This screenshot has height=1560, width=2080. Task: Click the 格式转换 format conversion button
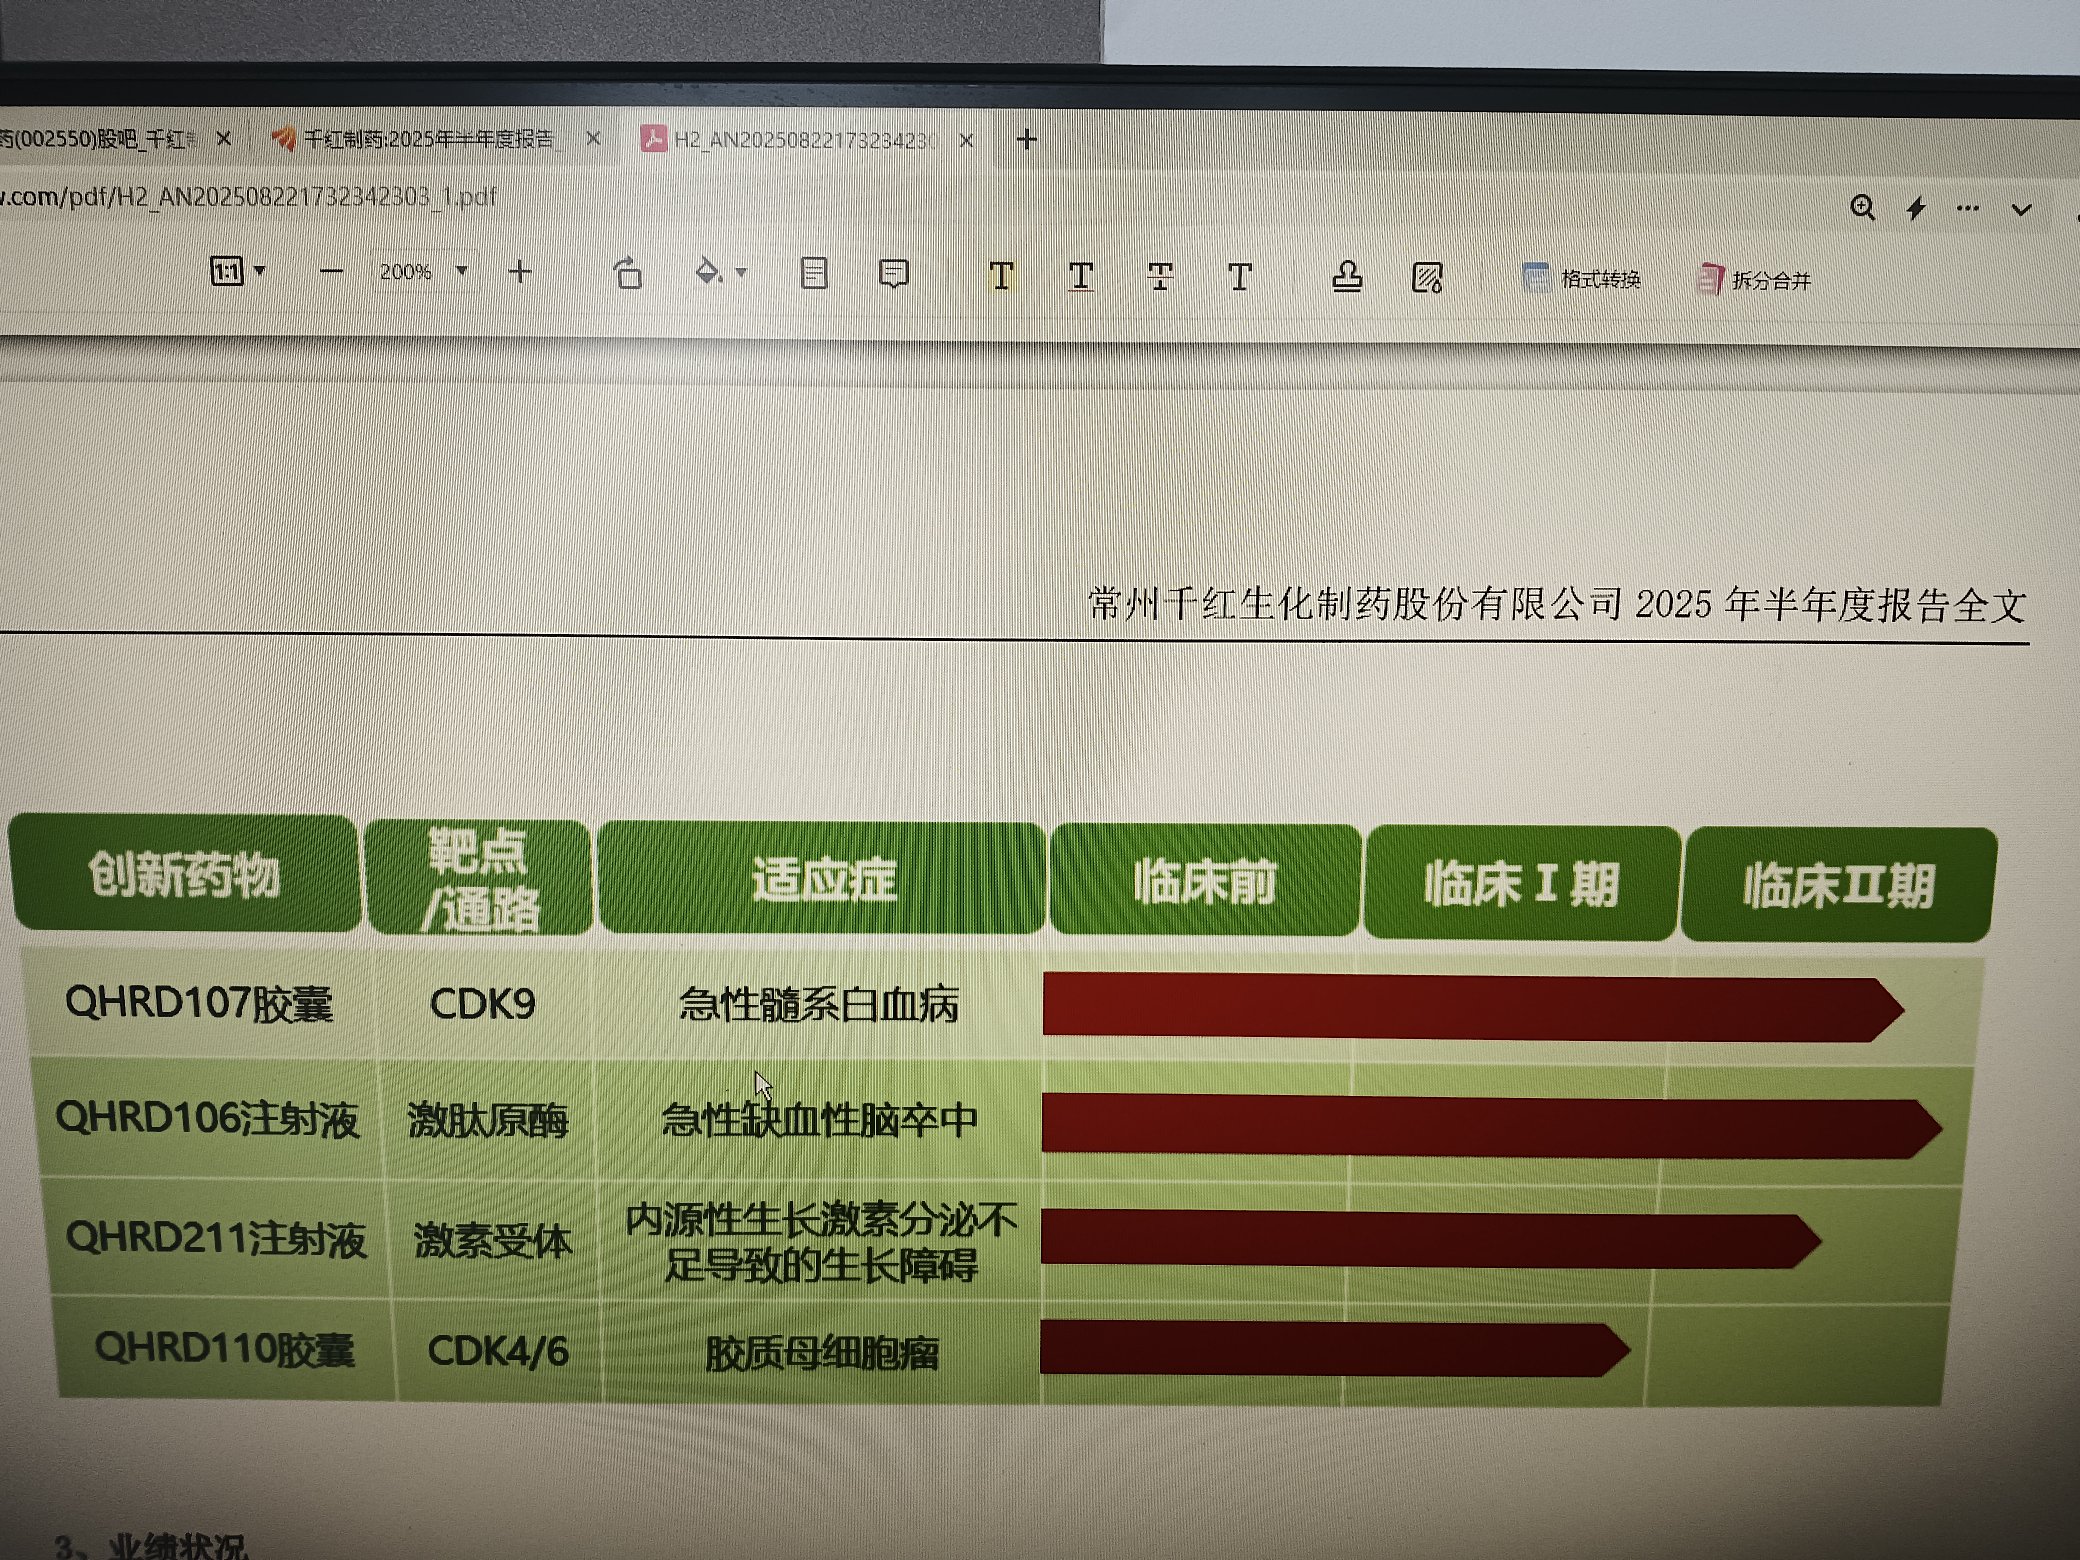[1582, 279]
